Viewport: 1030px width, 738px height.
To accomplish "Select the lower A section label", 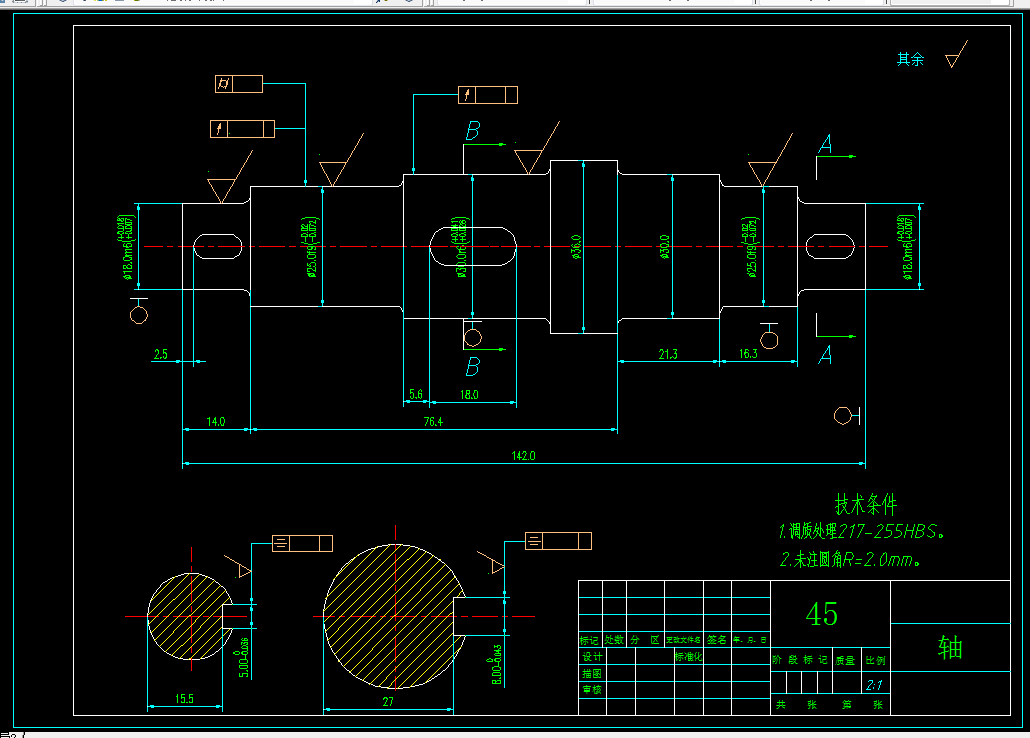I will point(825,355).
